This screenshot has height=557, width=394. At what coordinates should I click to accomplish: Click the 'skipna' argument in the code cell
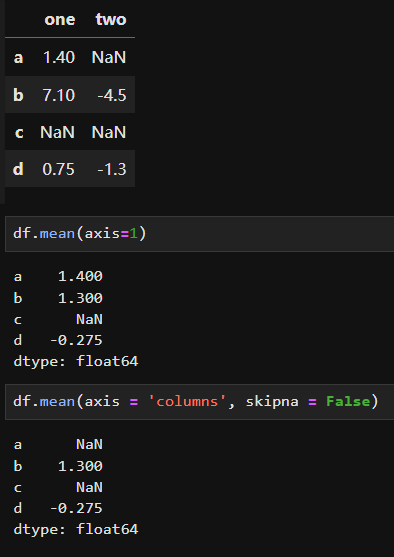point(272,402)
